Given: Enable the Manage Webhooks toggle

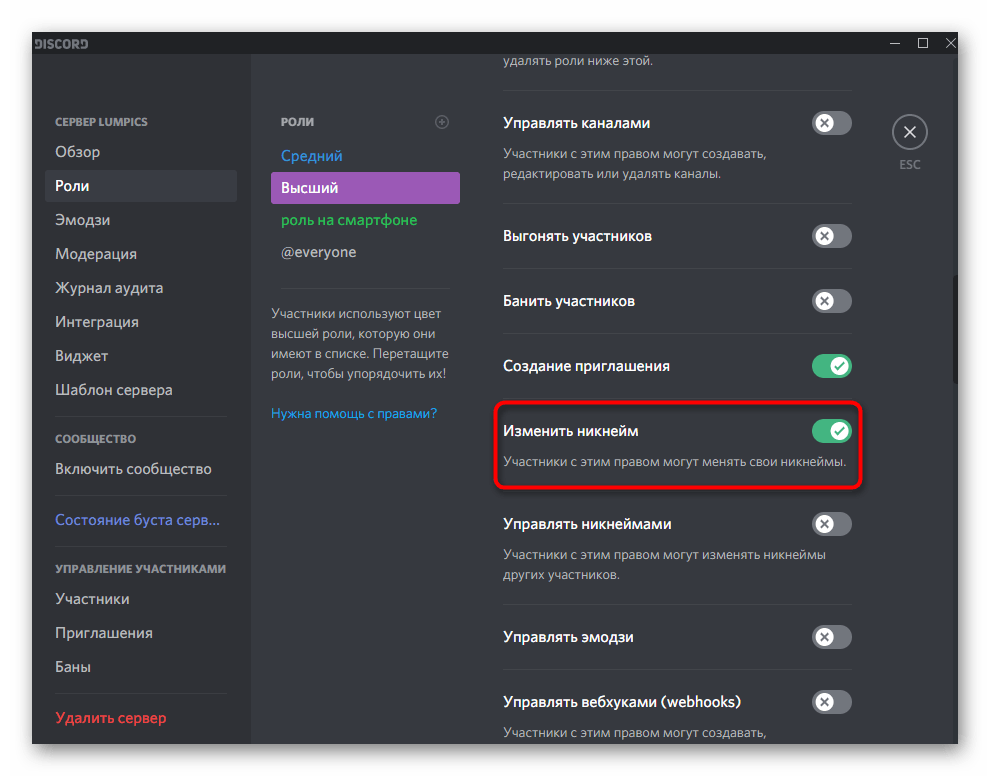Looking at the screenshot, I should [x=831, y=702].
